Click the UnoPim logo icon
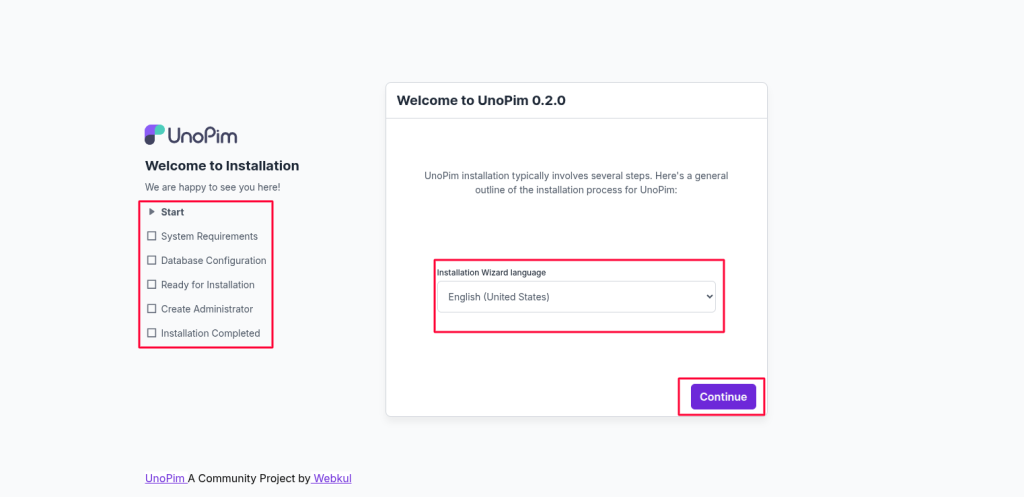The height and width of the screenshot is (497, 1024). coord(155,135)
